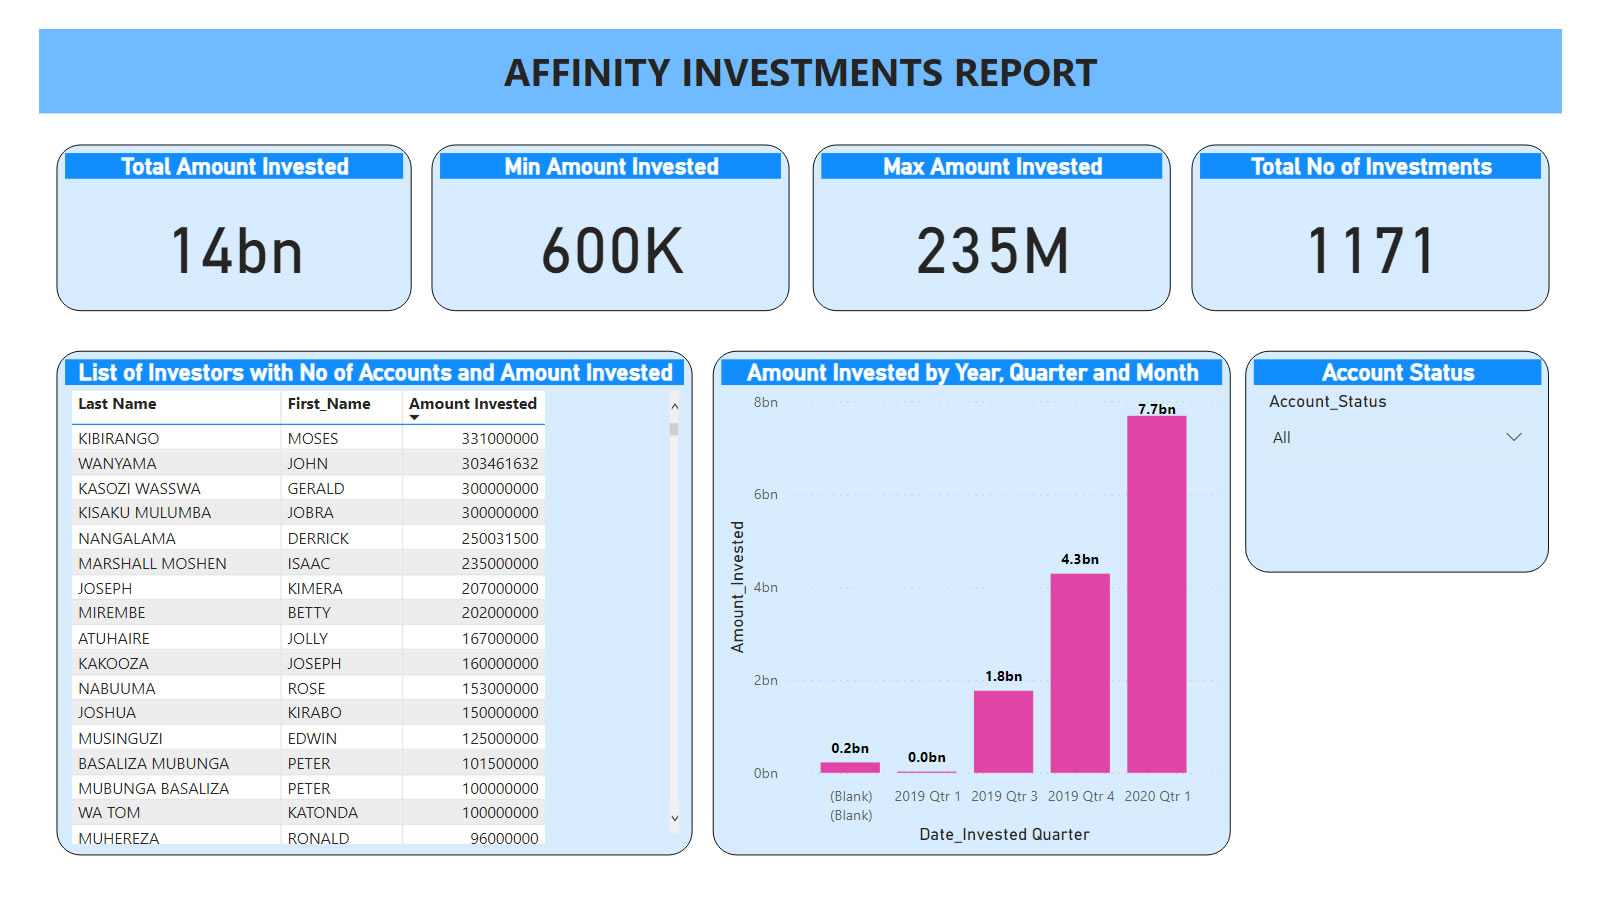Select the MARSHALL MOSHEN table row
The height and width of the screenshot is (900, 1600).
tap(152, 563)
